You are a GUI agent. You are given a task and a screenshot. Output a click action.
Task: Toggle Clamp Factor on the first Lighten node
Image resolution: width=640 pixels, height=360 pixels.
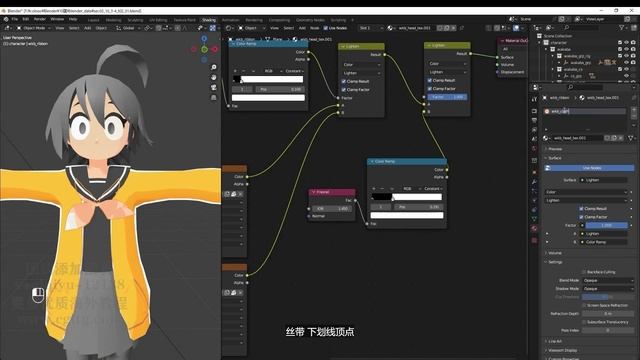[x=344, y=89]
